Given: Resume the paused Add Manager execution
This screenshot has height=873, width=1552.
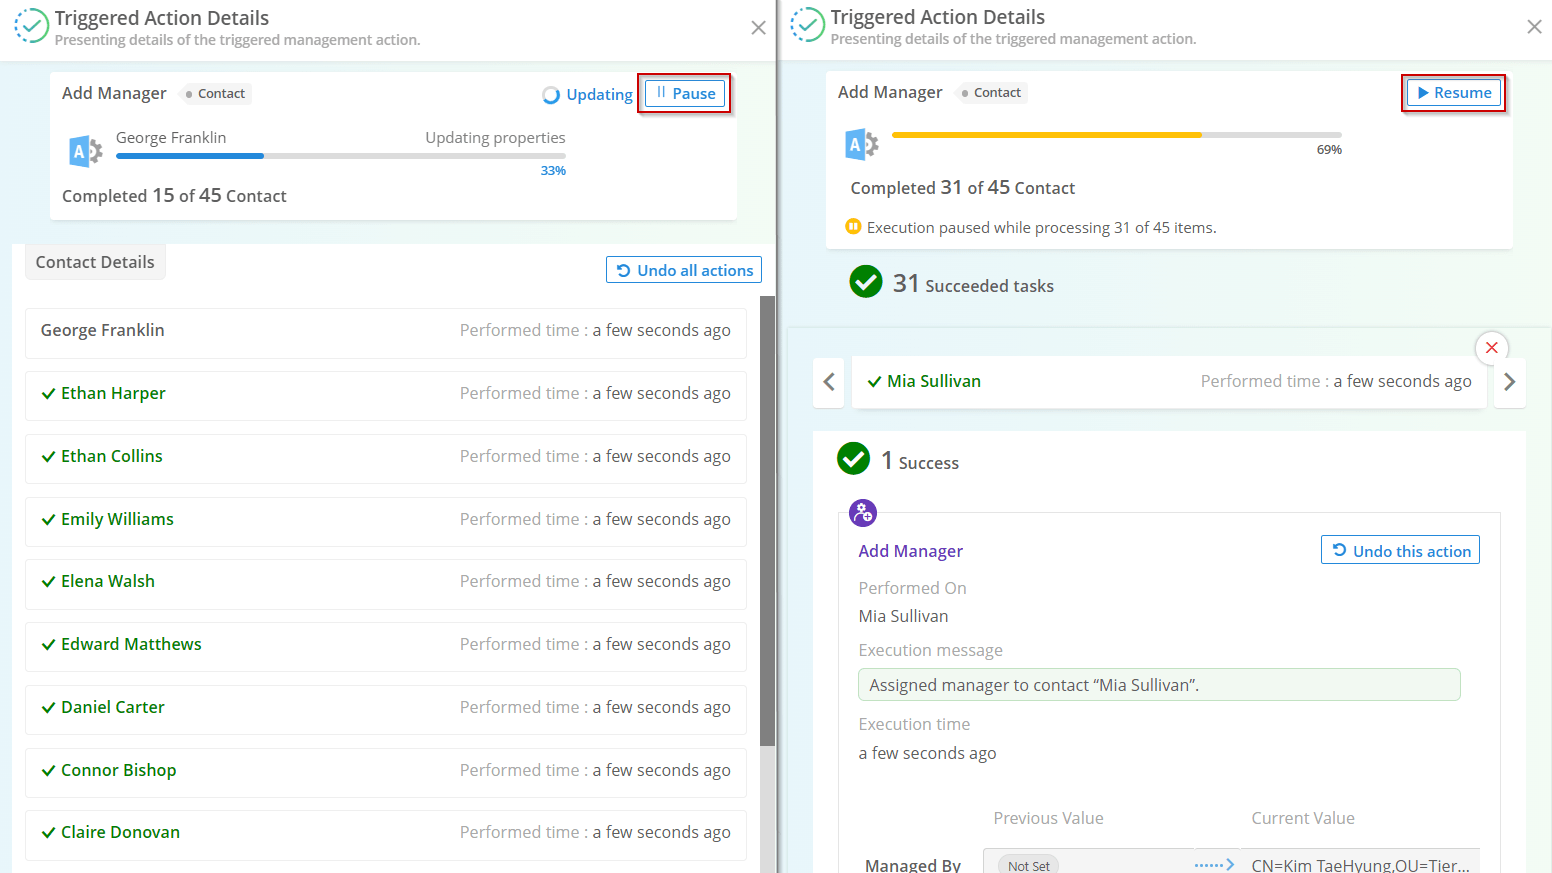Looking at the screenshot, I should 1454,92.
